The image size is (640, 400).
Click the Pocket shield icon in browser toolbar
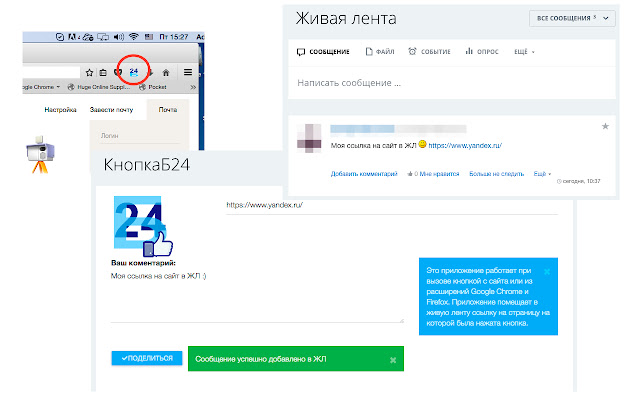(x=118, y=73)
